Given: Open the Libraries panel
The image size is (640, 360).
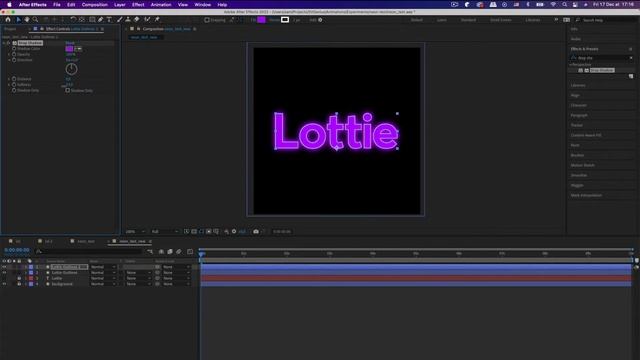Looking at the screenshot, I should [578, 85].
